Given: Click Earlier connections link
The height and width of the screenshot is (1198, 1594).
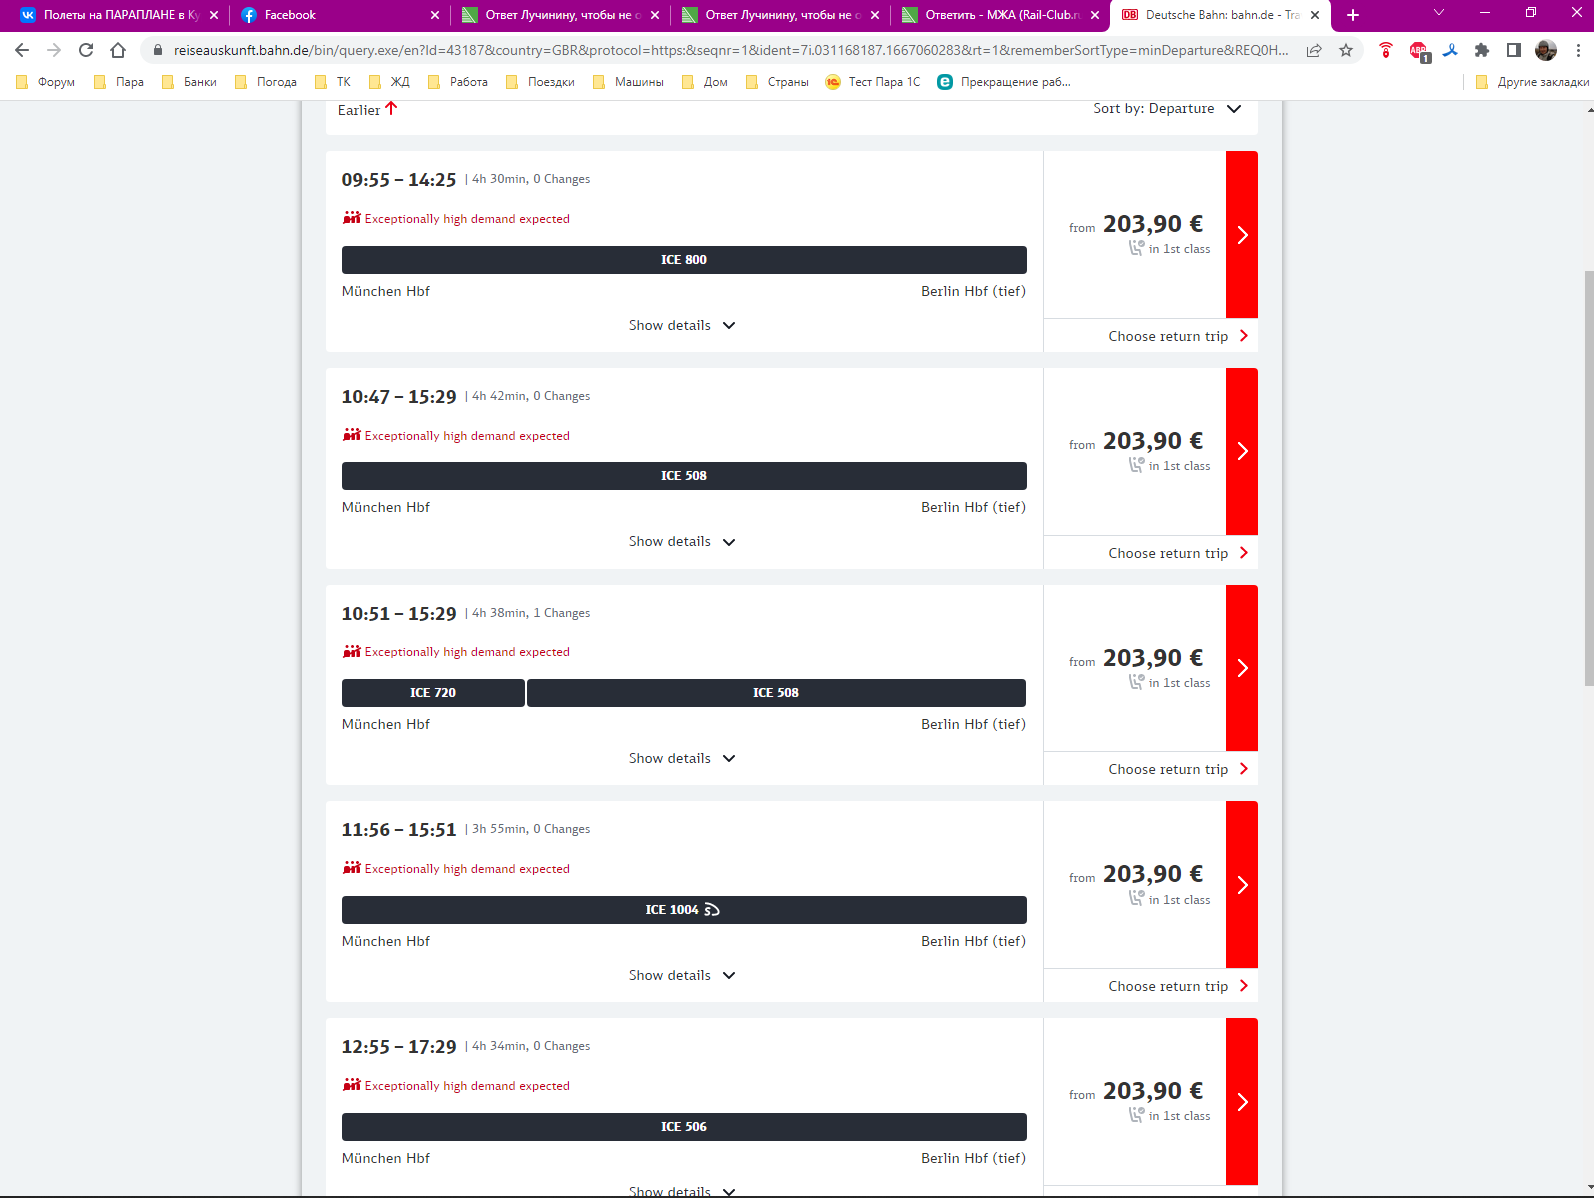Looking at the screenshot, I should coord(367,110).
